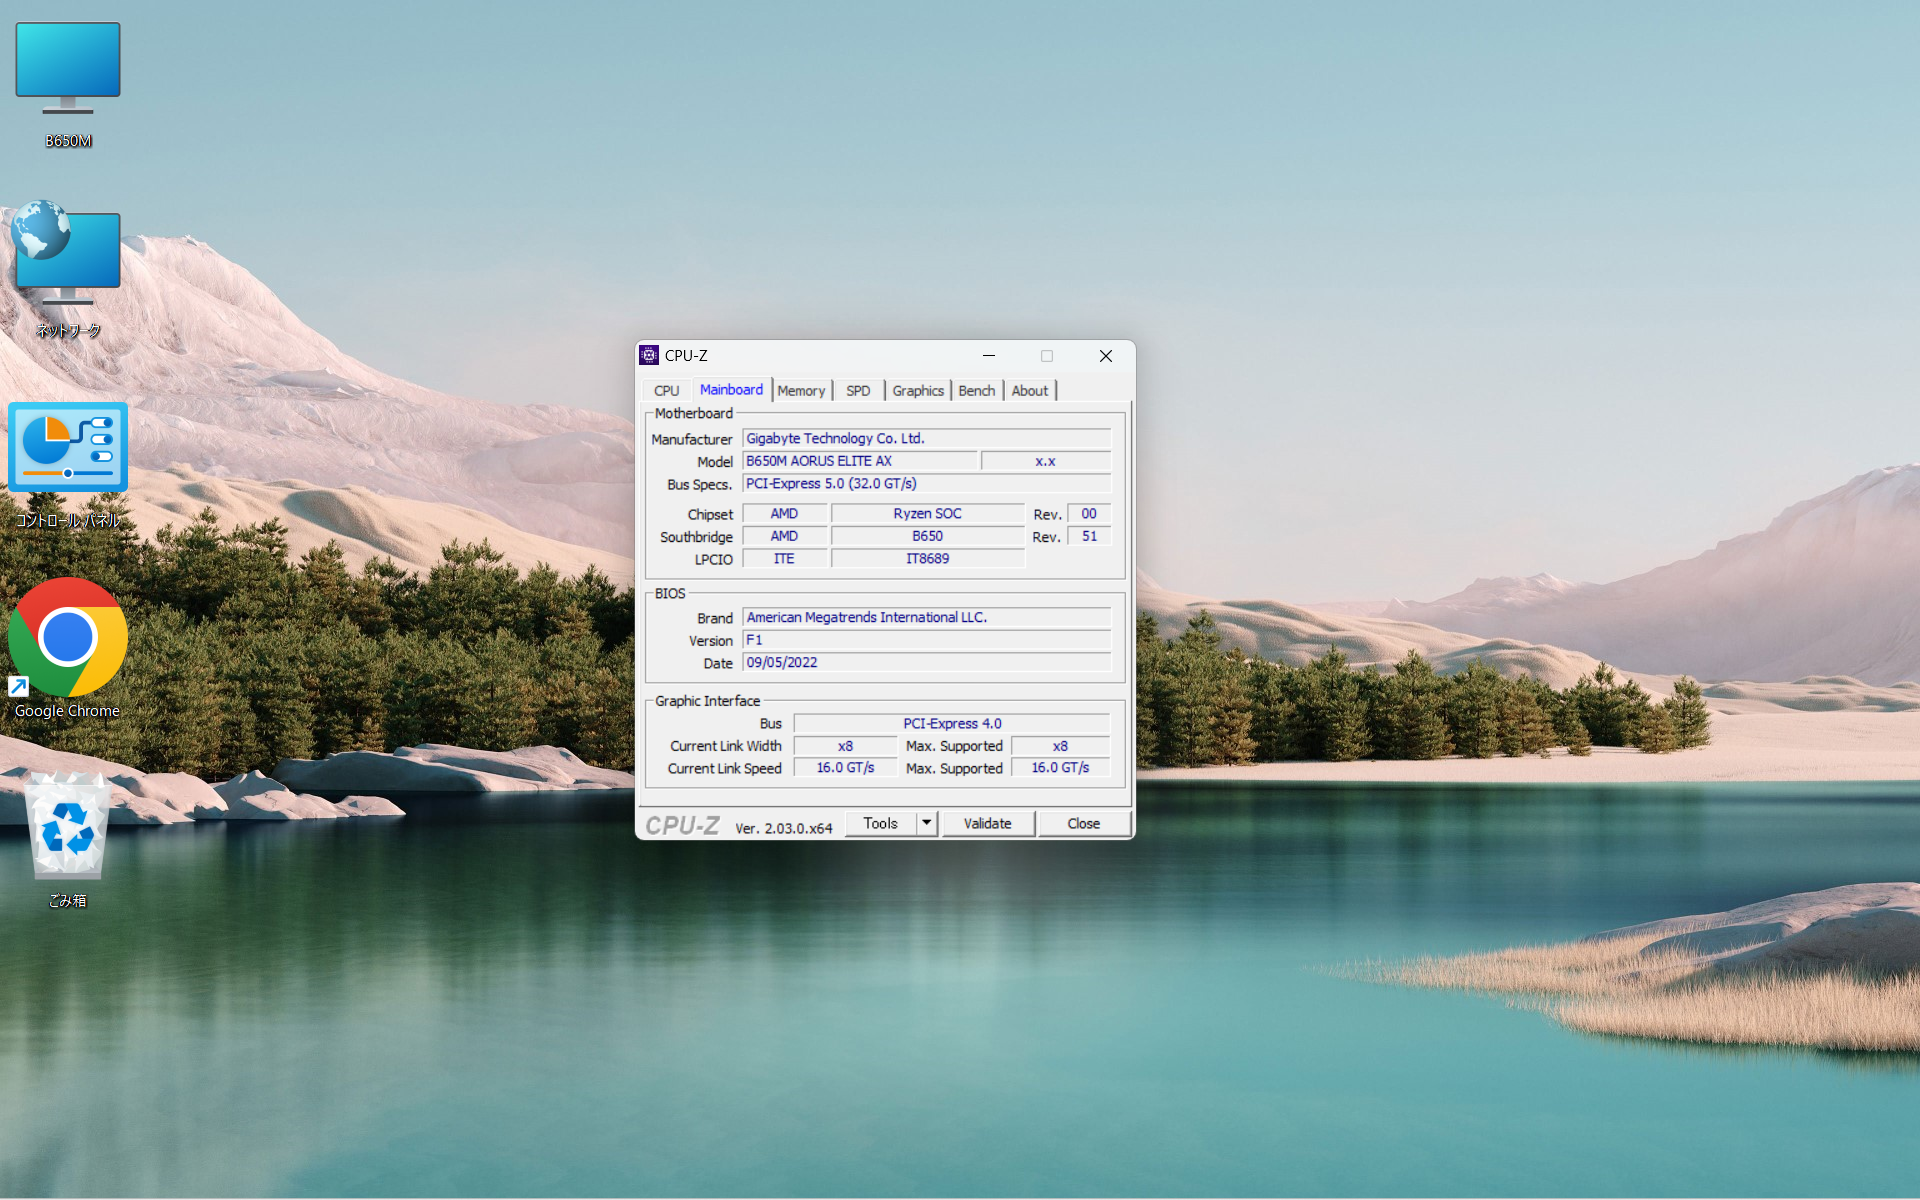The height and width of the screenshot is (1200, 1920).
Task: Click Graphic Interface Bus PCI-Express 4.0
Action: pos(952,723)
